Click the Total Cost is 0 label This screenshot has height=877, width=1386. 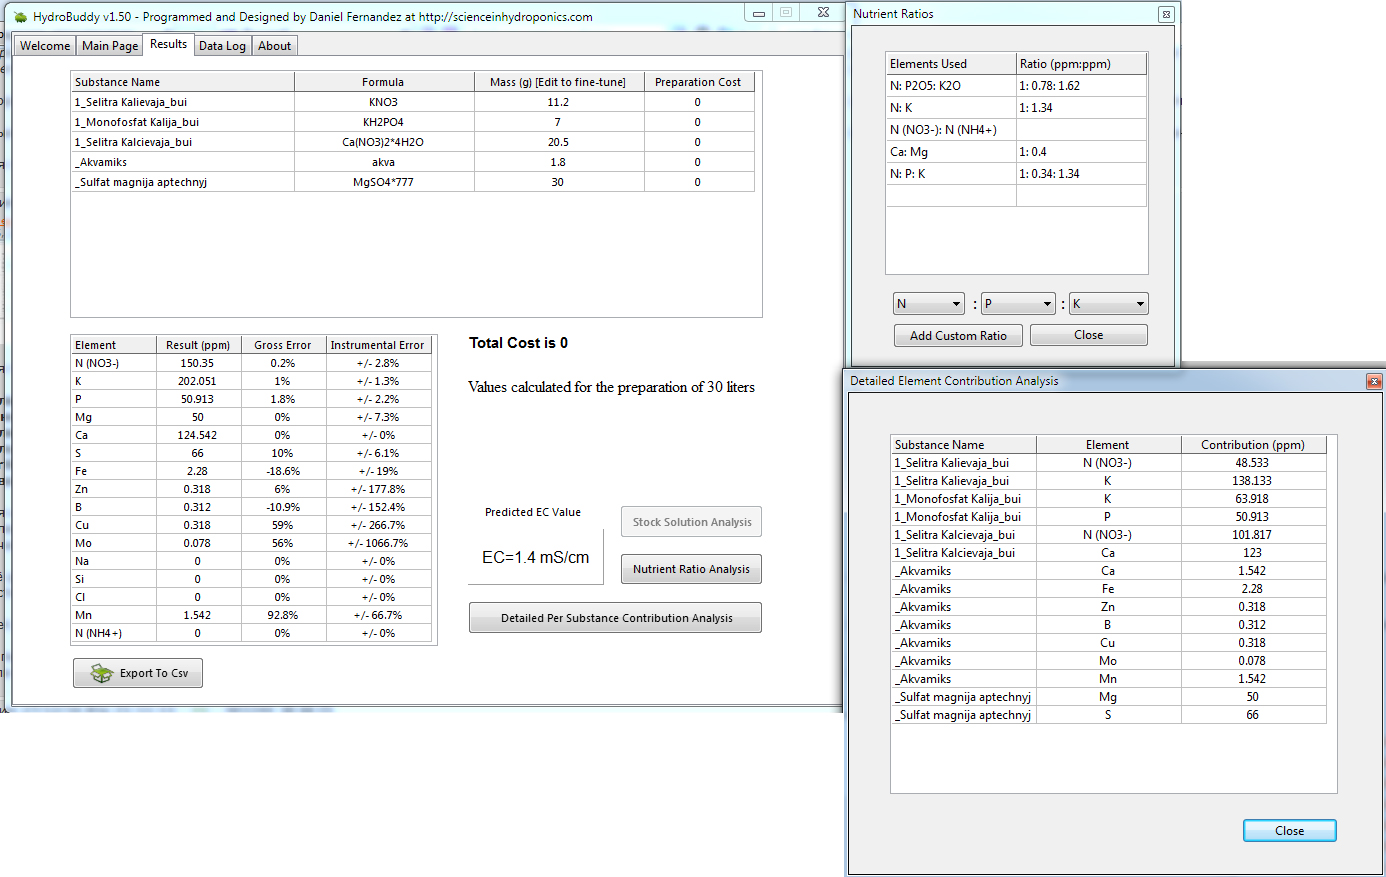coord(519,343)
